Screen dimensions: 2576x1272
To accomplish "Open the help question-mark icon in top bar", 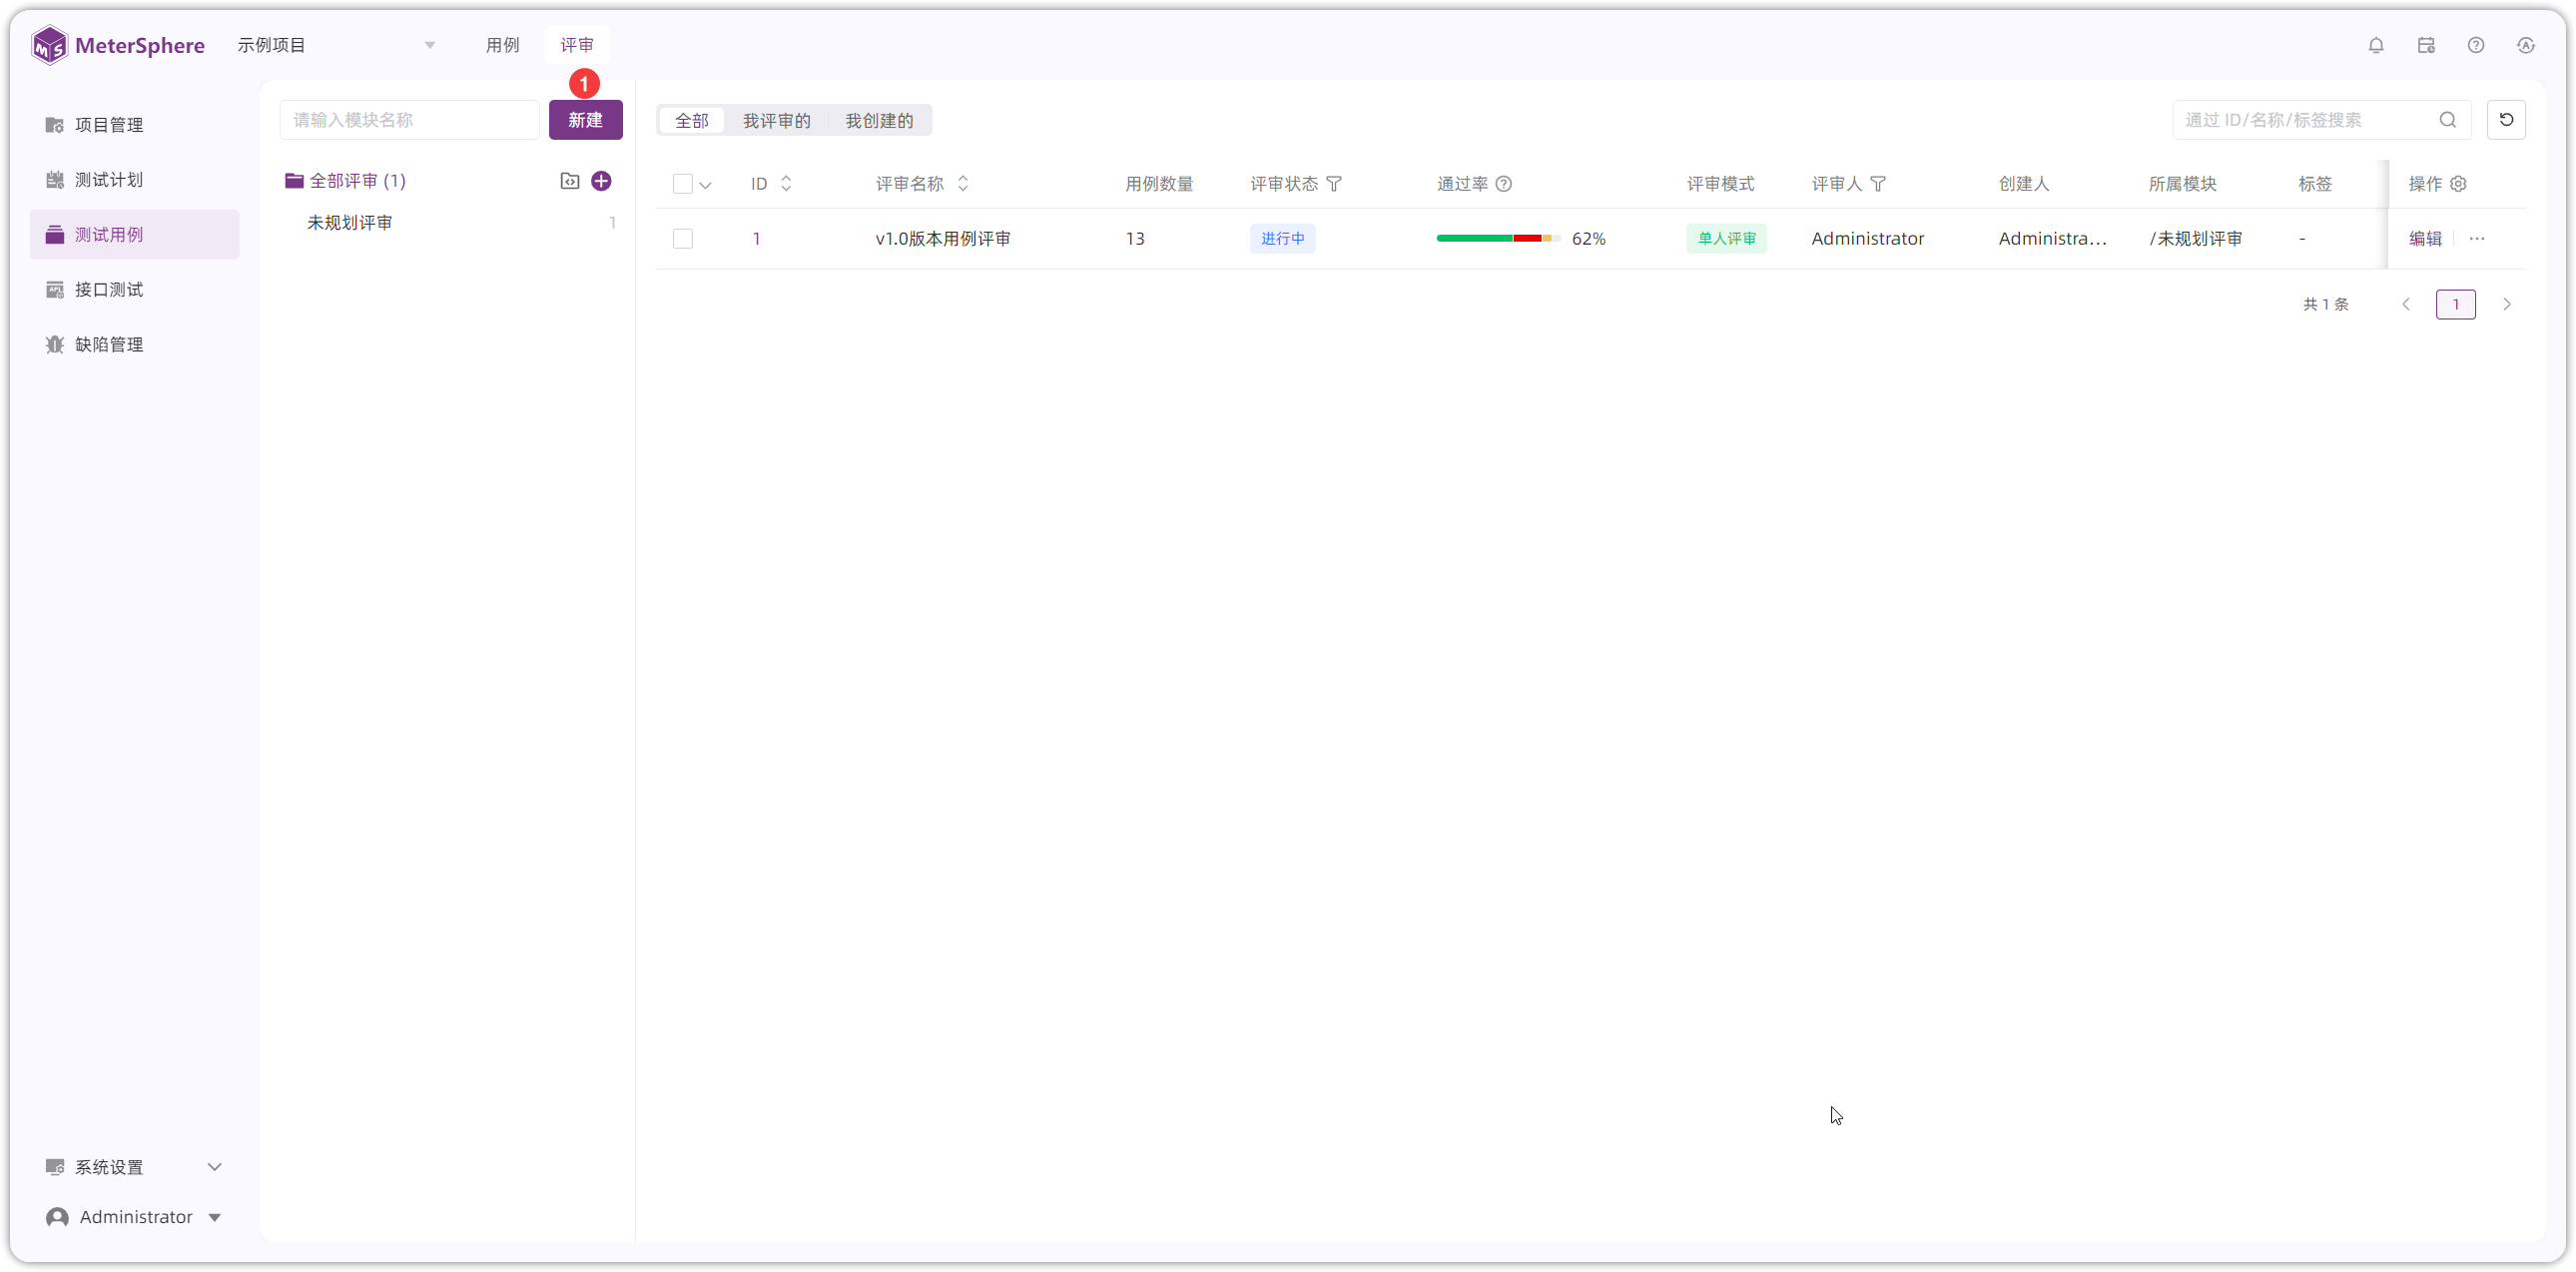I will (x=2476, y=45).
